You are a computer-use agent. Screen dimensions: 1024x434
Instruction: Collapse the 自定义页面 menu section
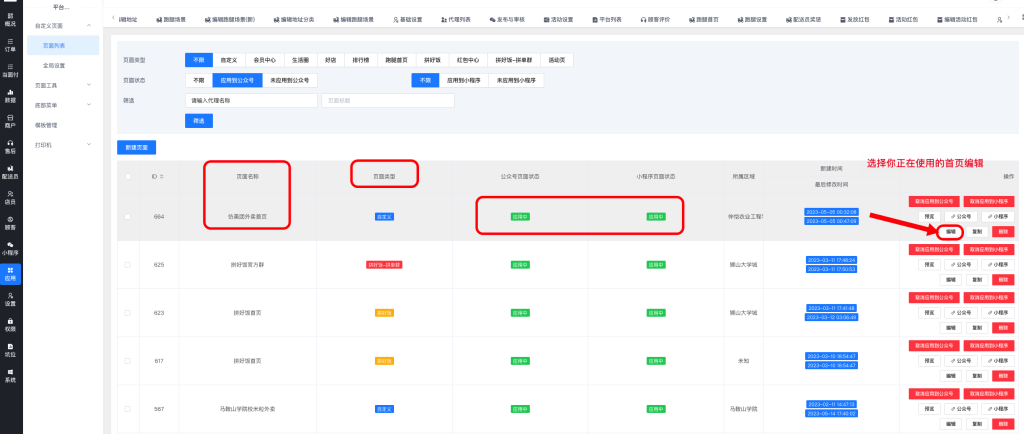click(x=89, y=24)
